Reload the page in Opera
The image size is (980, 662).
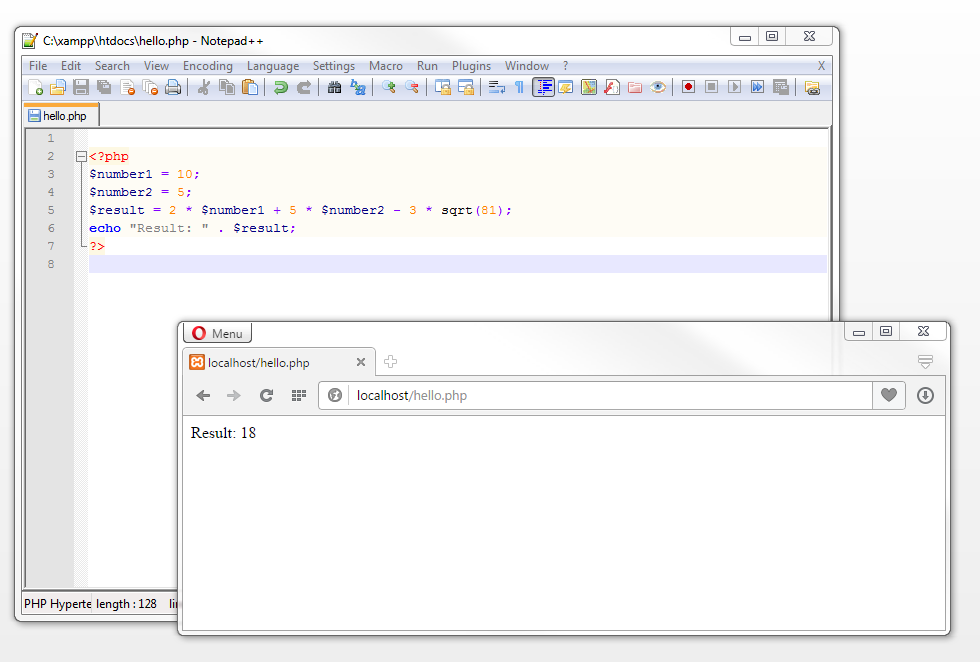tap(266, 396)
